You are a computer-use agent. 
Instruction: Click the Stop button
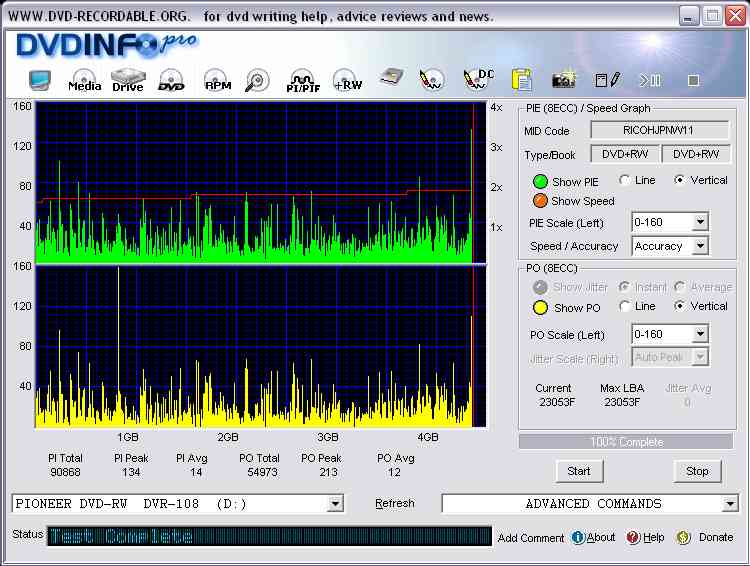697,471
